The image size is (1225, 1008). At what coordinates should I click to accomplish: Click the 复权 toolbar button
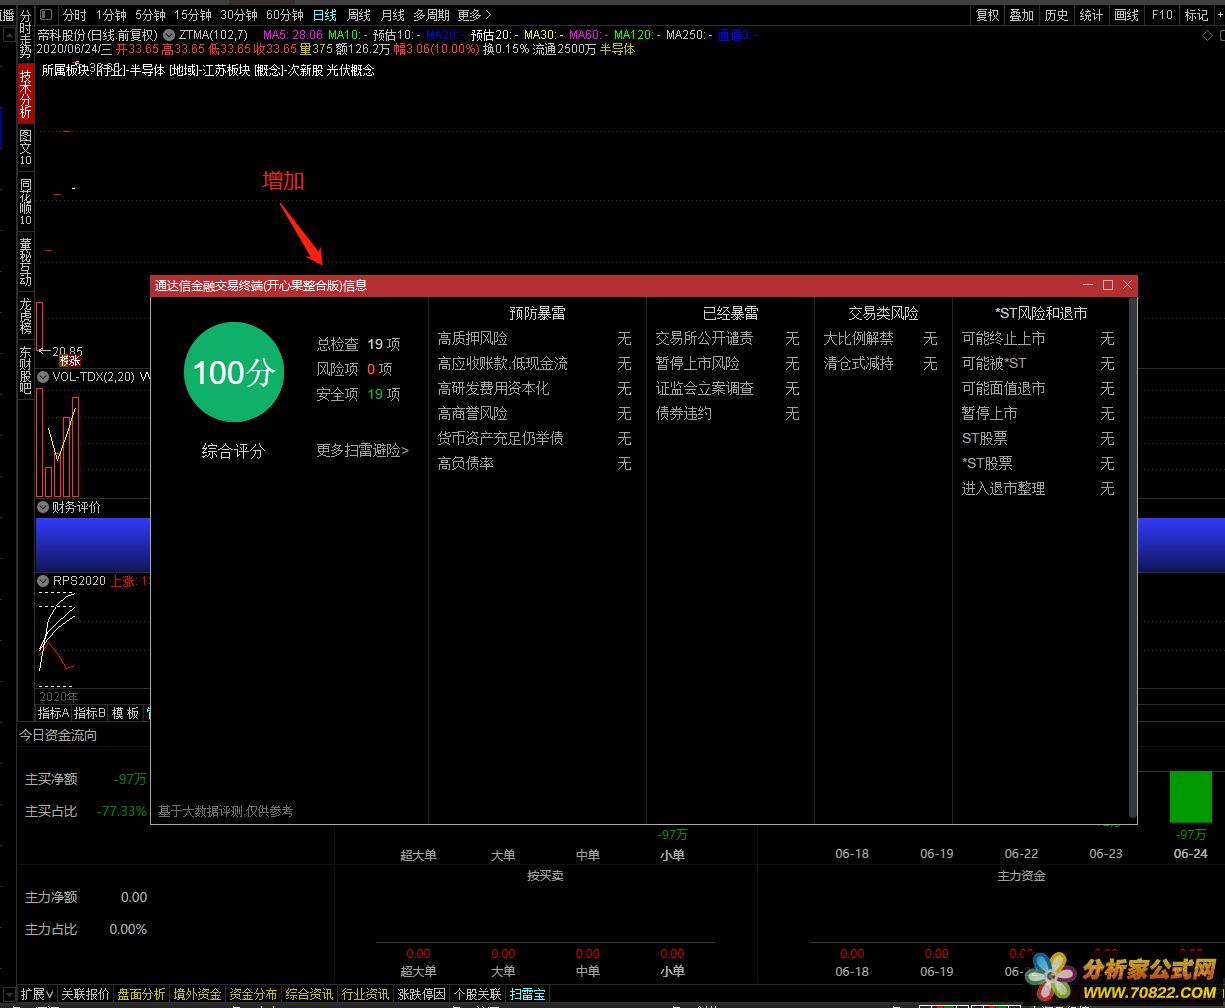[x=988, y=15]
